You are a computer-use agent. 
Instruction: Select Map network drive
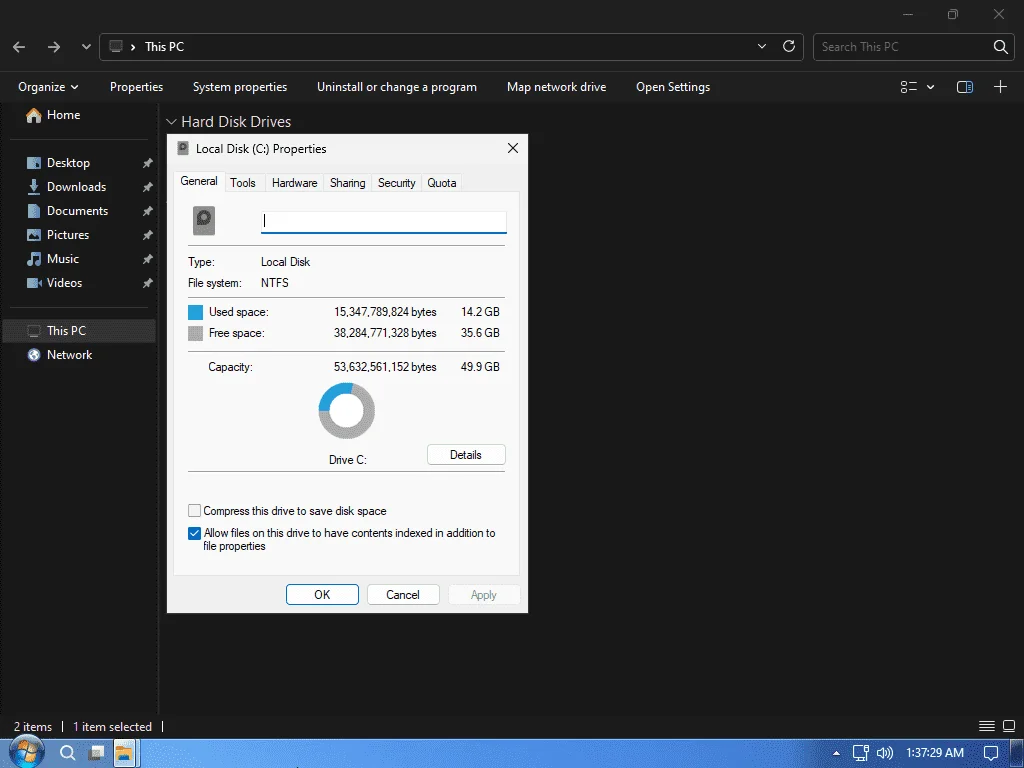coord(556,87)
